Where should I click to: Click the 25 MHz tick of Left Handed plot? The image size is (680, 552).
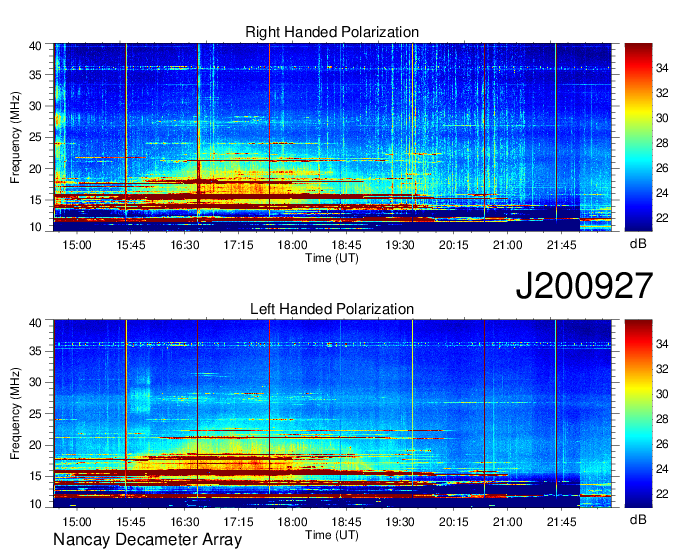pyautogui.click(x=35, y=414)
